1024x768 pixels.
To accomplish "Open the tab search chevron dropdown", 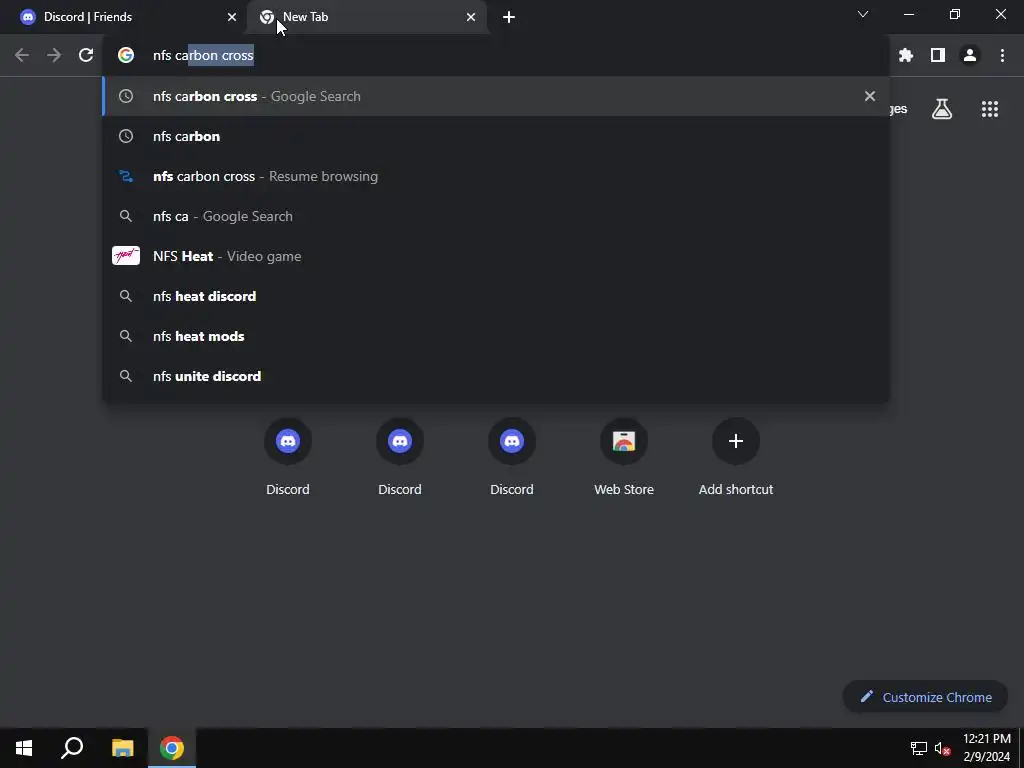I will [863, 14].
